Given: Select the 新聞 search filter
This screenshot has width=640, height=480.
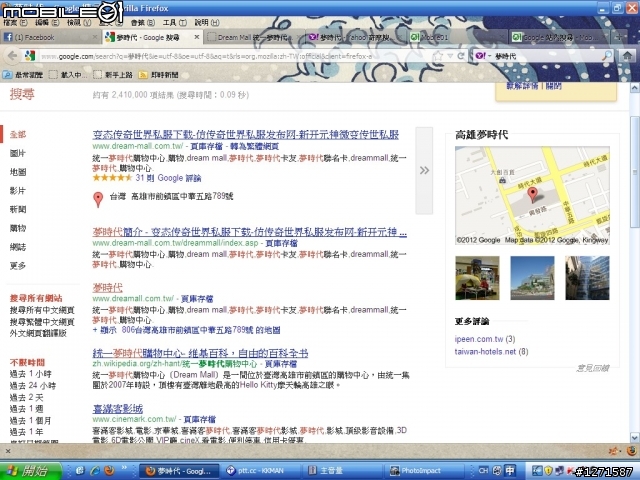Looking at the screenshot, I should pos(18,209).
